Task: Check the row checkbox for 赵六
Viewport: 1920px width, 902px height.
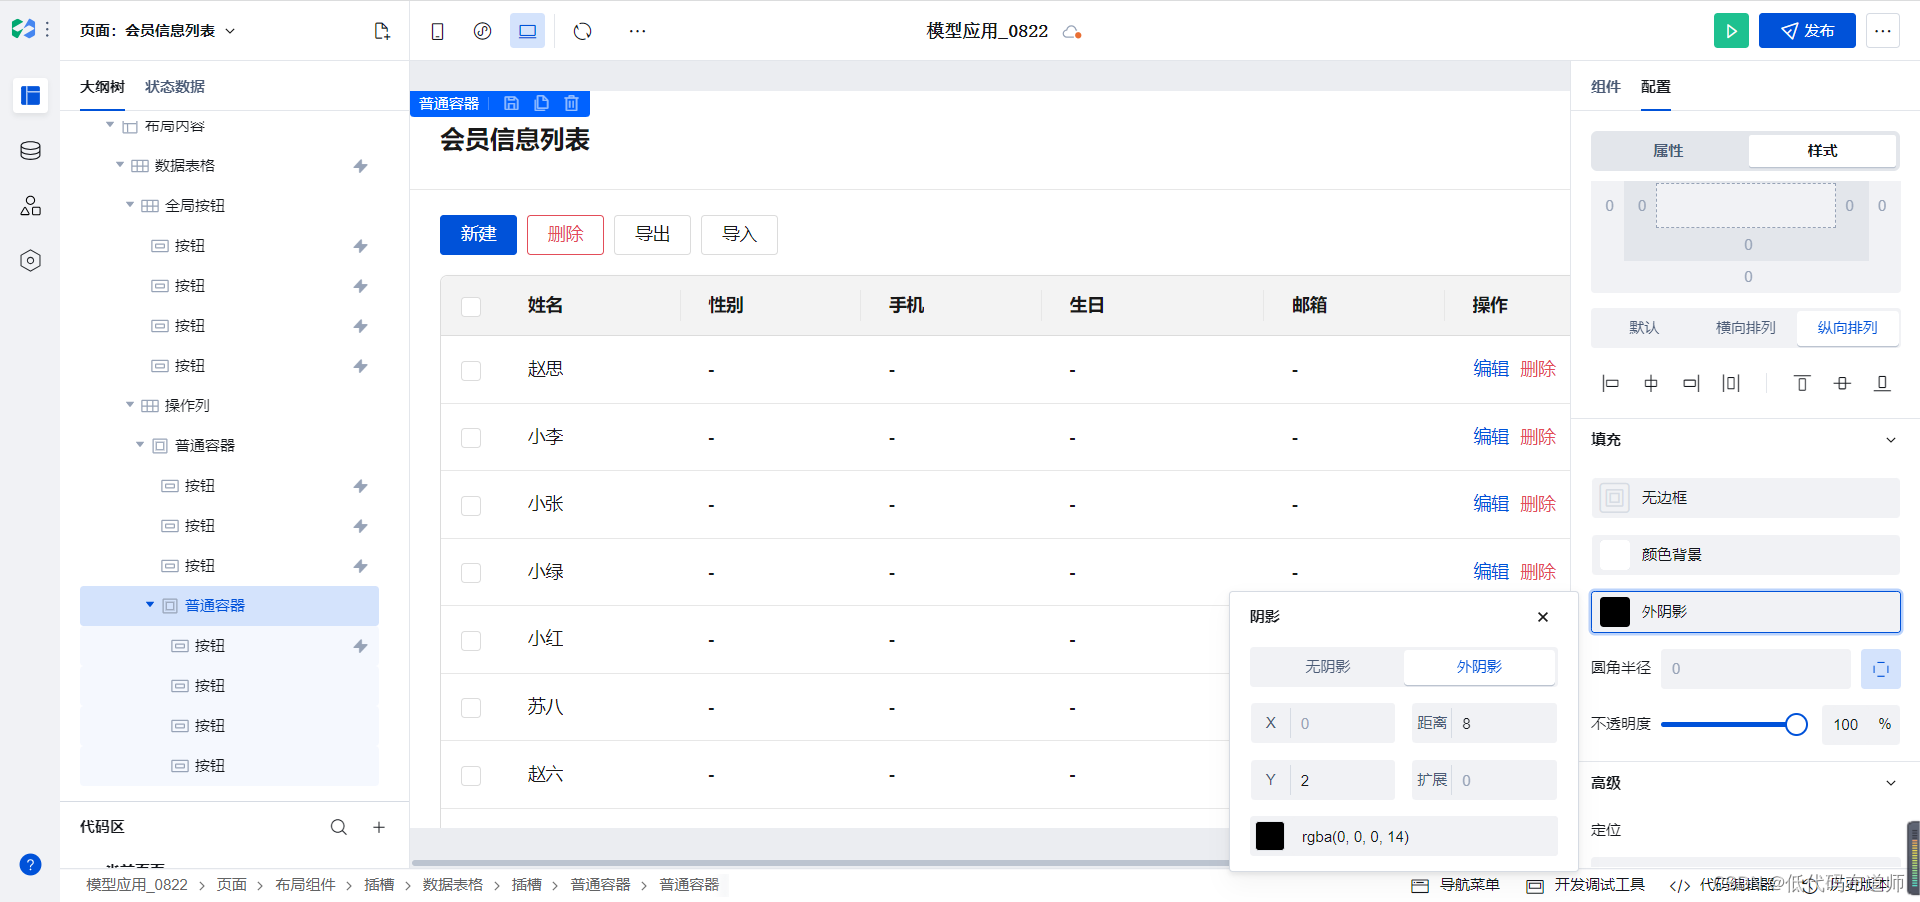Action: [x=471, y=775]
